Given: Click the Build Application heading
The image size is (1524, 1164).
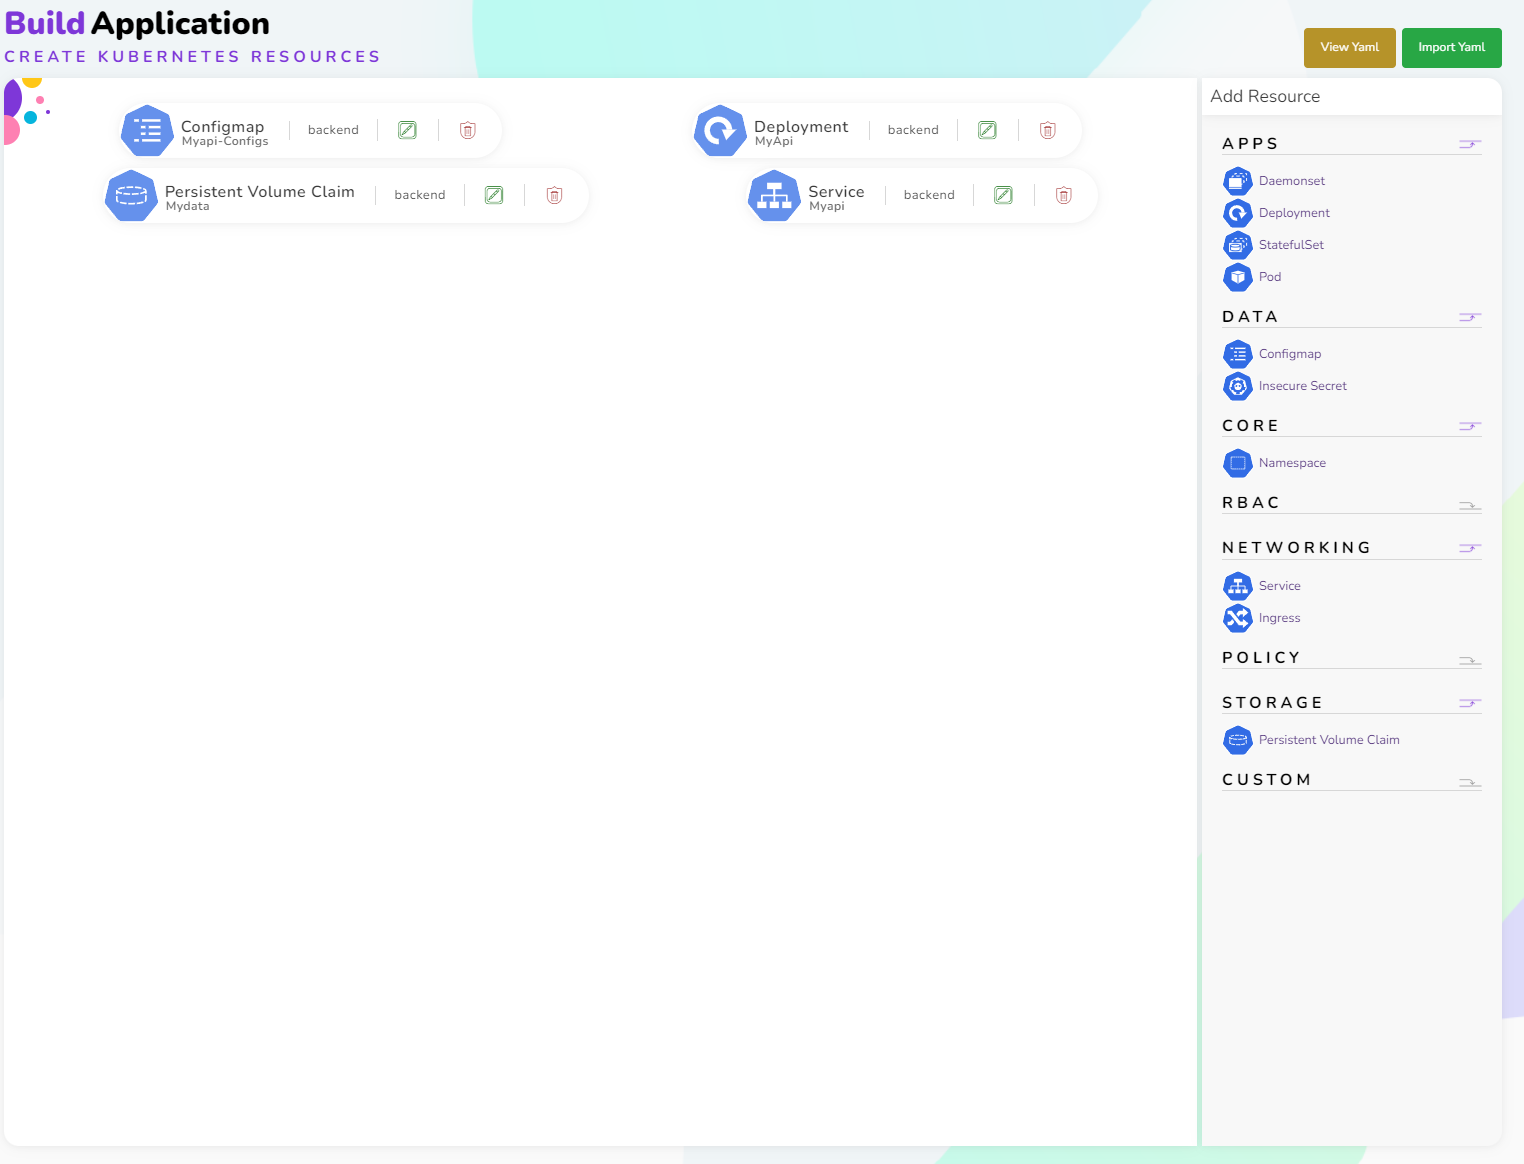Looking at the screenshot, I should click(137, 23).
